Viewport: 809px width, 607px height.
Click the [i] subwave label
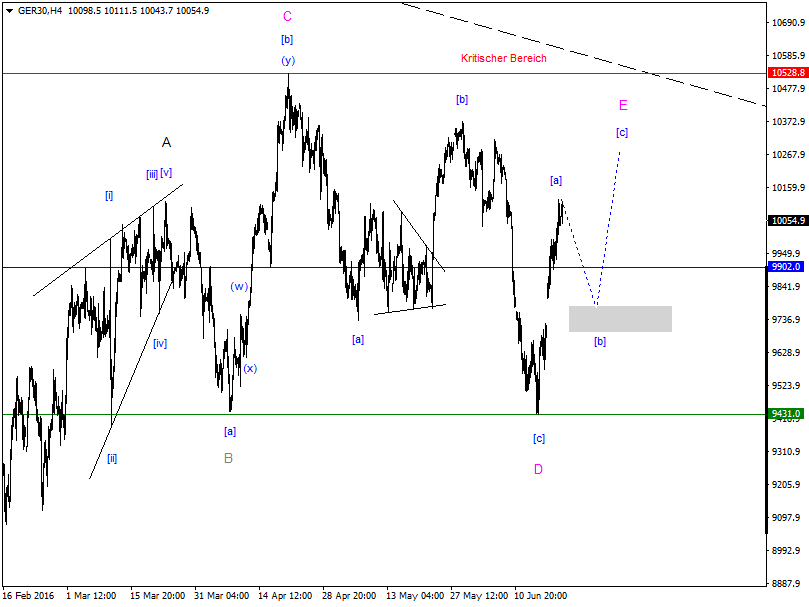(x=109, y=196)
